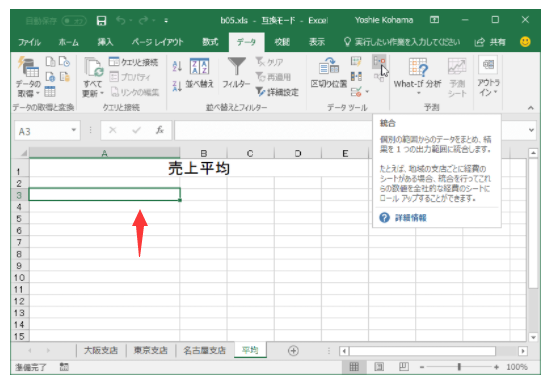This screenshot has width=544, height=381.
Task: Click From Web import icon
Action: pos(50,76)
